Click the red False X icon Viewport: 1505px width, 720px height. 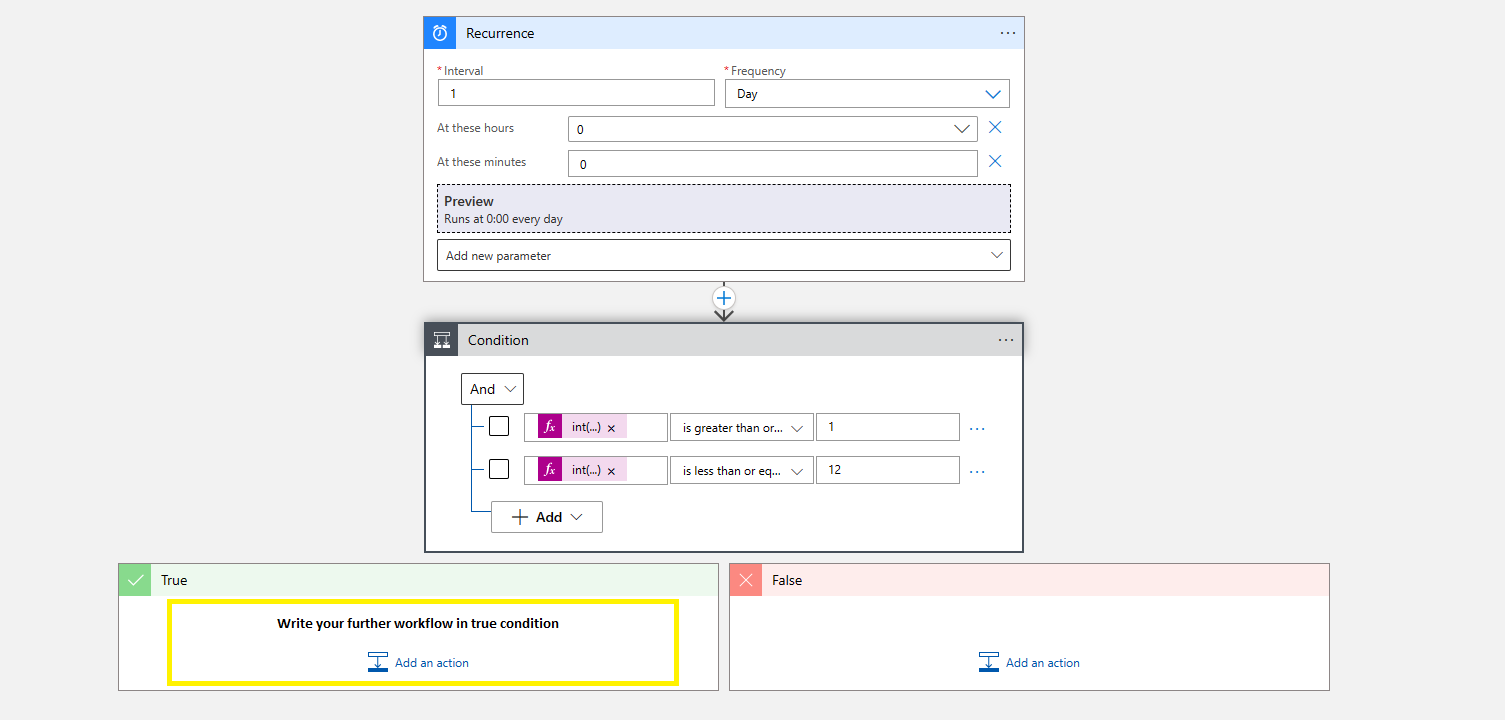746,580
